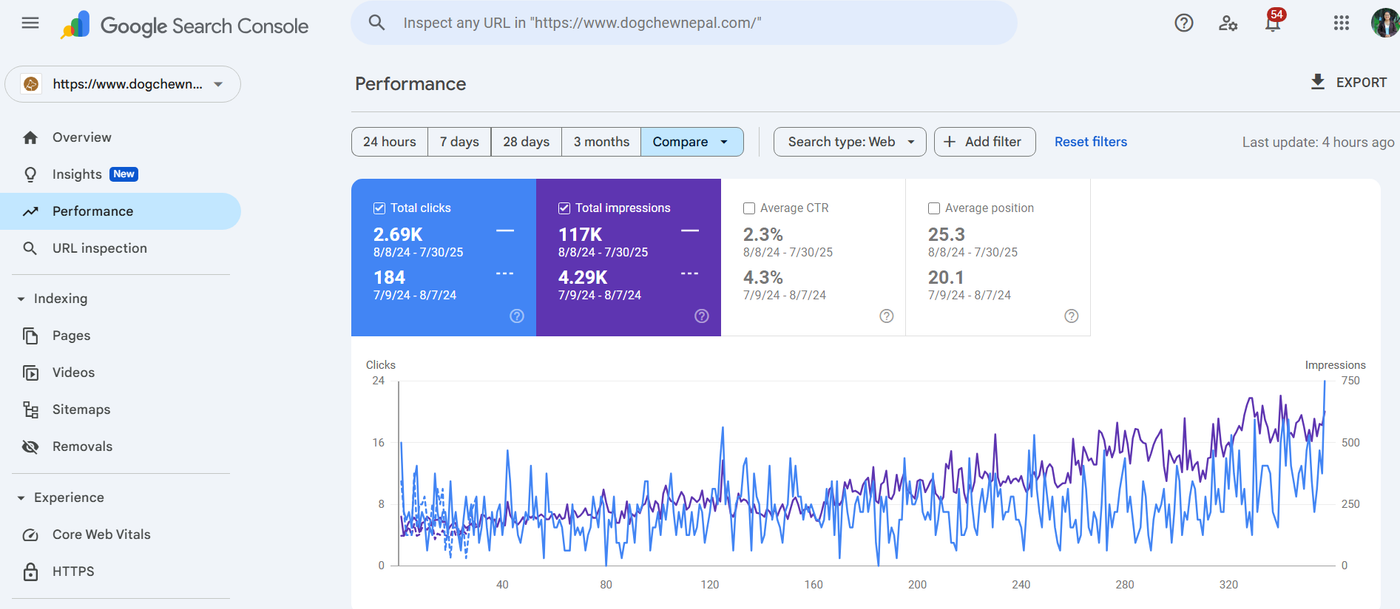
Task: Open the Compare date range dropdown
Action: click(692, 142)
